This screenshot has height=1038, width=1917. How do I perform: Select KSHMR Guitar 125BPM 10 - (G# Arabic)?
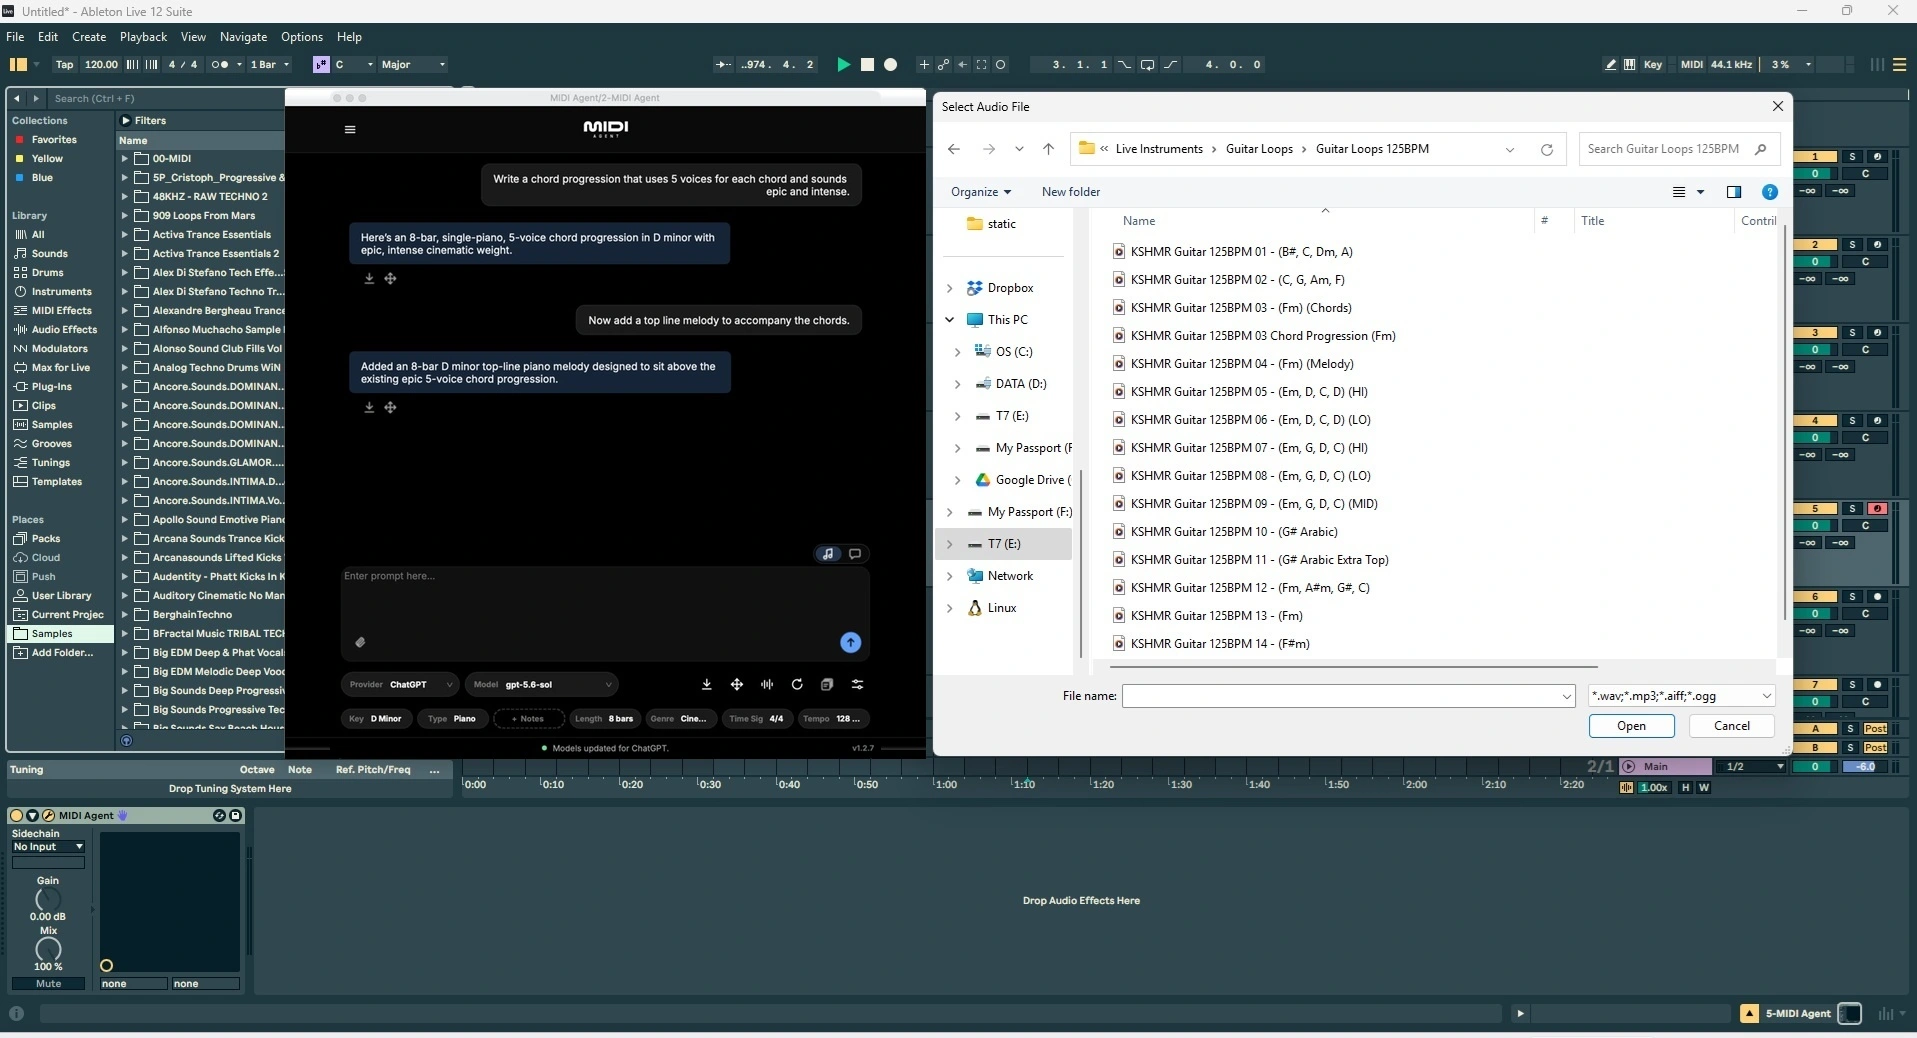pos(1234,532)
